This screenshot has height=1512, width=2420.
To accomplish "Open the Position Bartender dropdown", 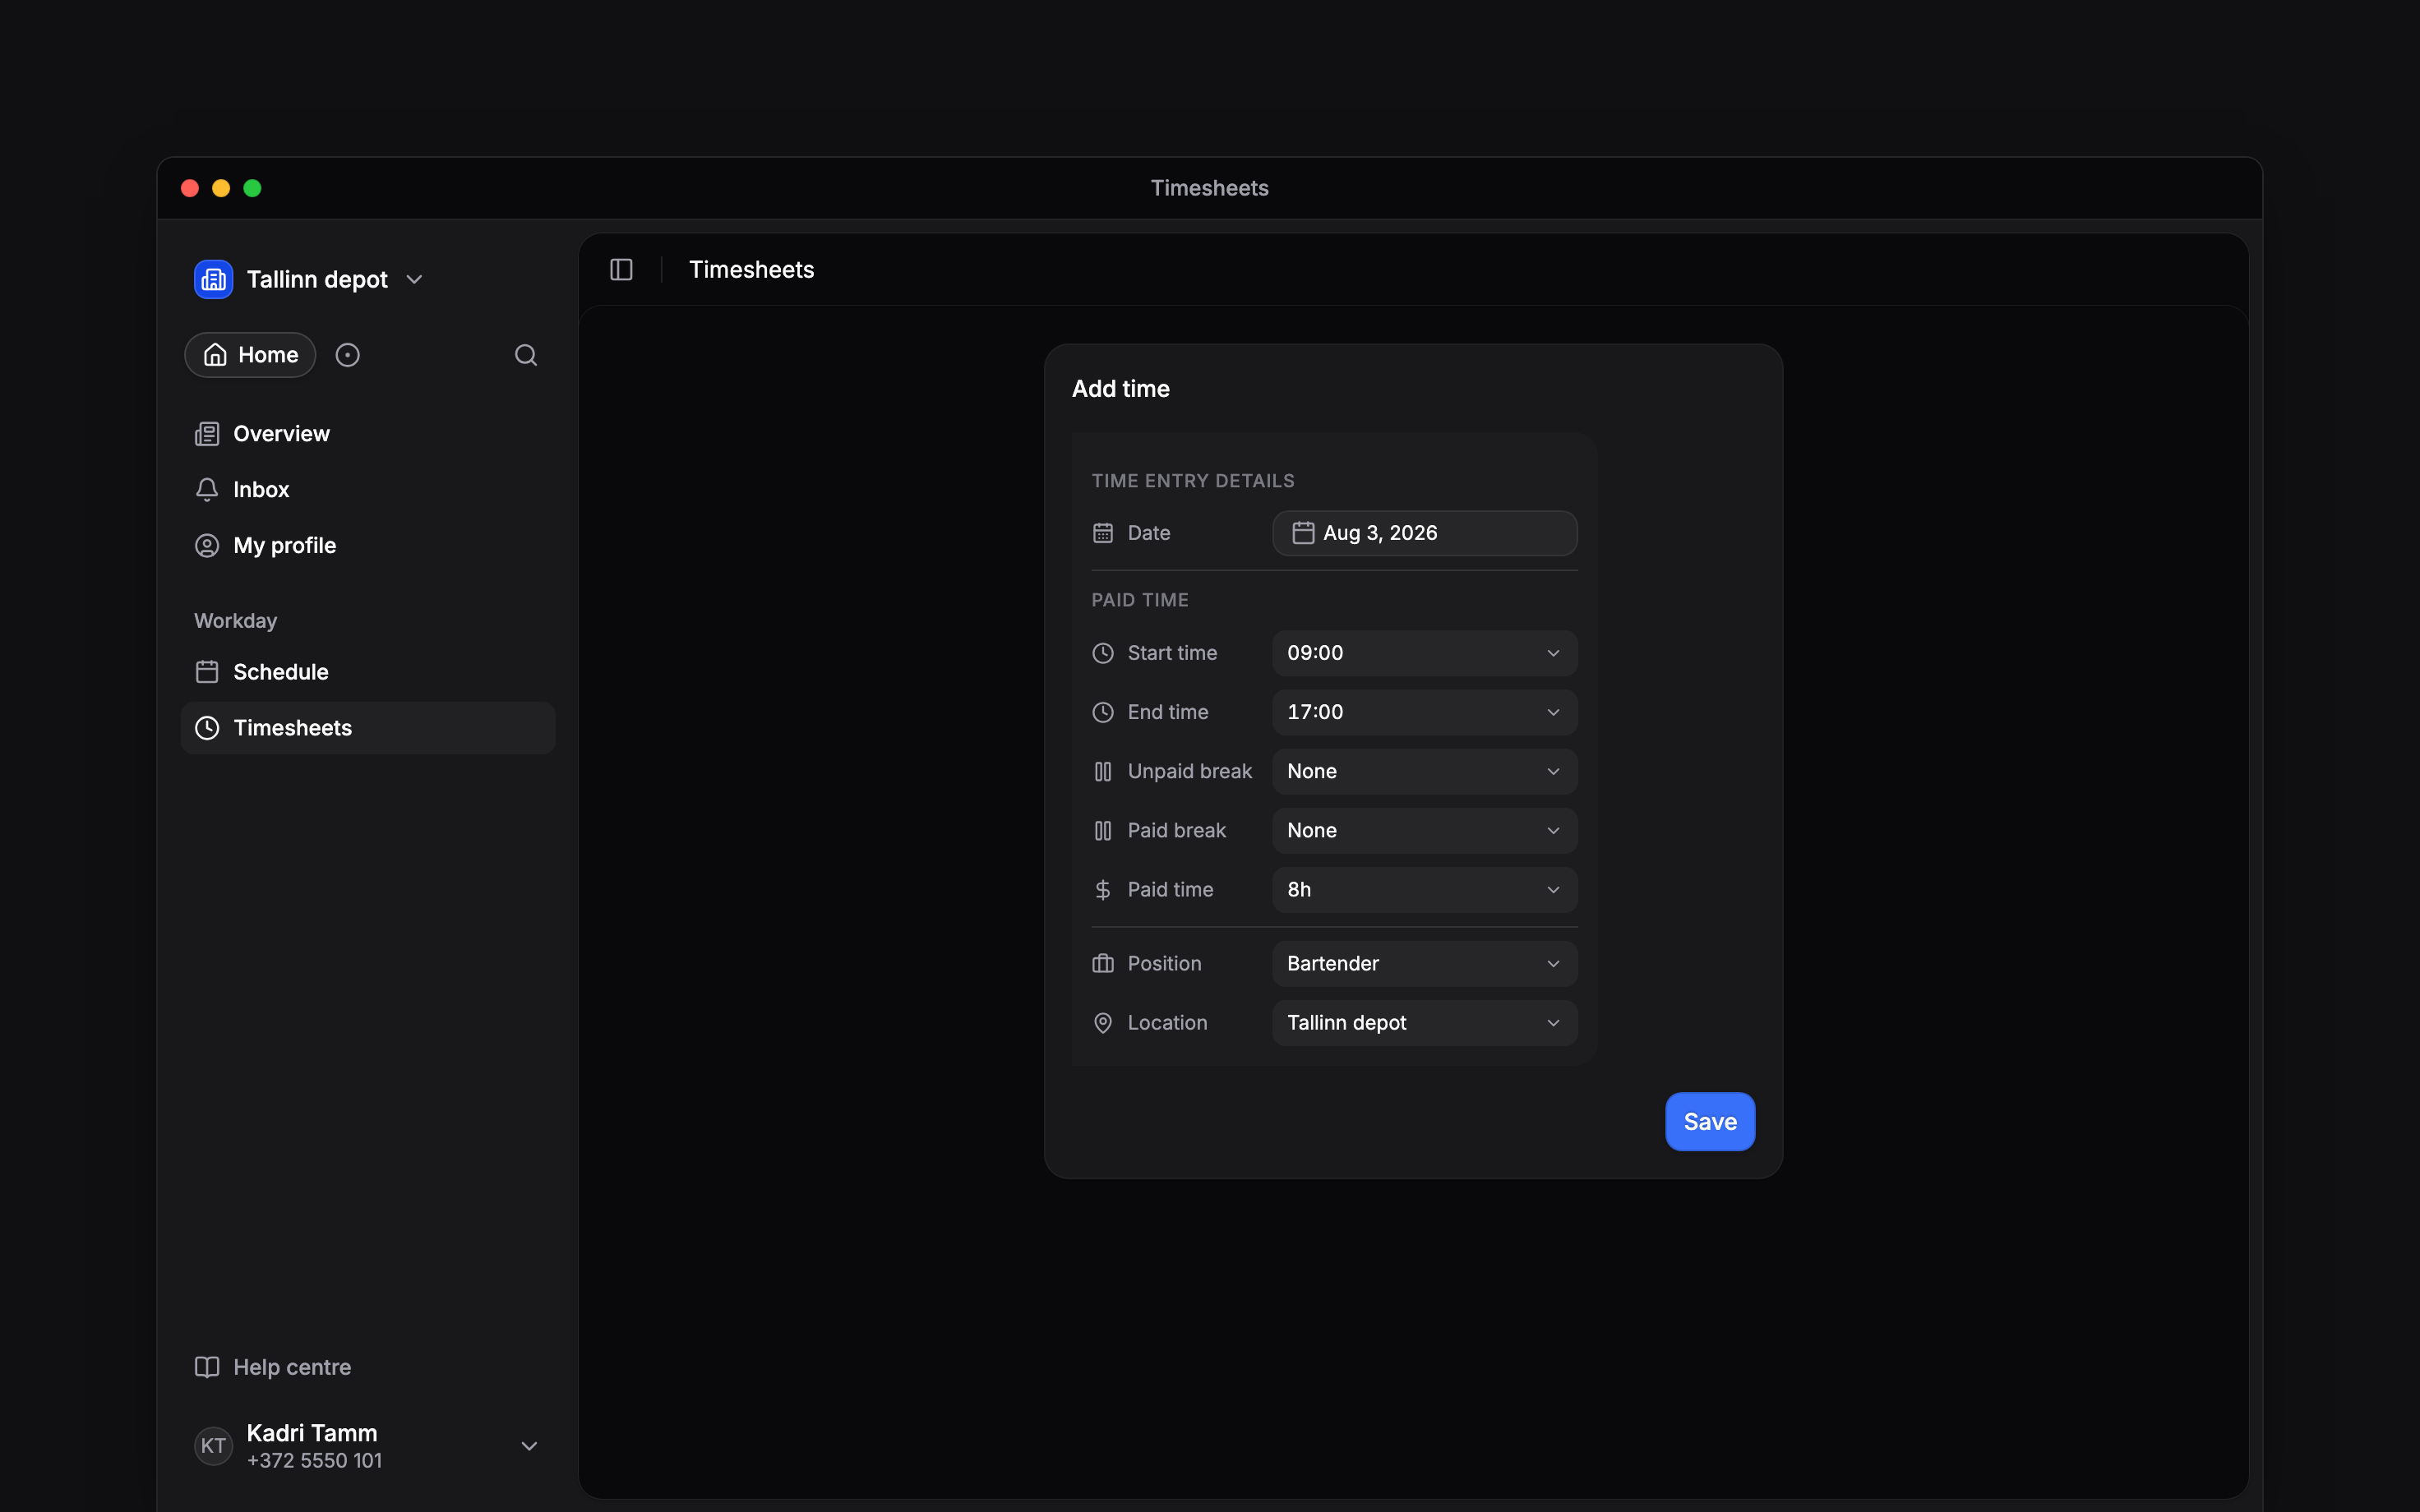I will pos(1424,964).
